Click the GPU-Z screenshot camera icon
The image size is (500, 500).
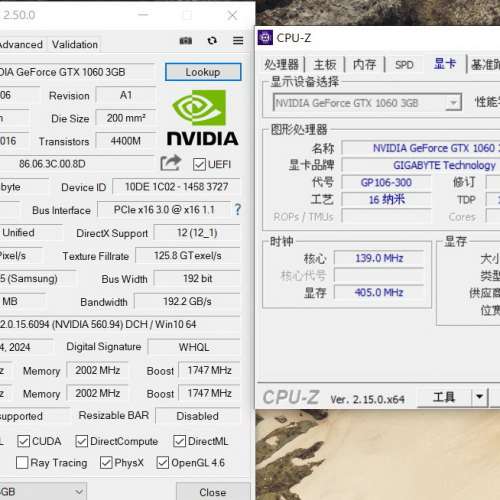tap(186, 41)
